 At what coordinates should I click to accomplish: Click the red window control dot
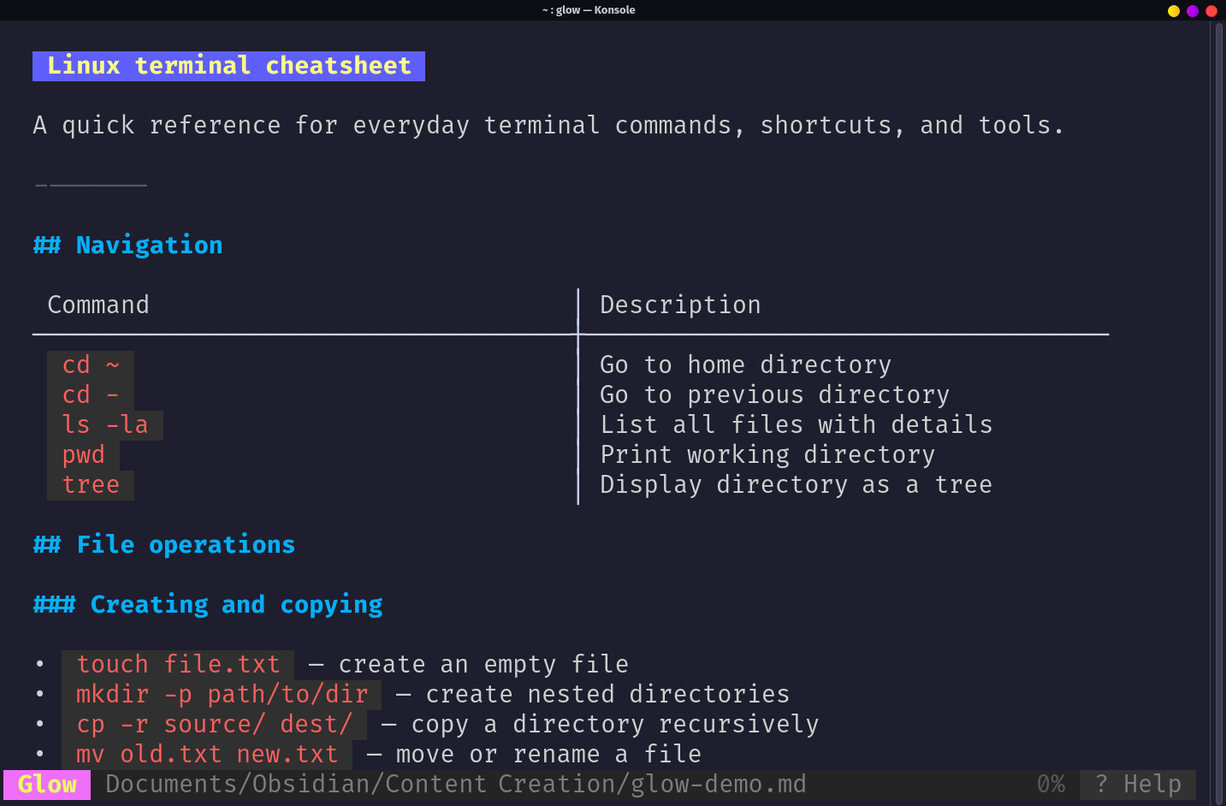click(1210, 10)
